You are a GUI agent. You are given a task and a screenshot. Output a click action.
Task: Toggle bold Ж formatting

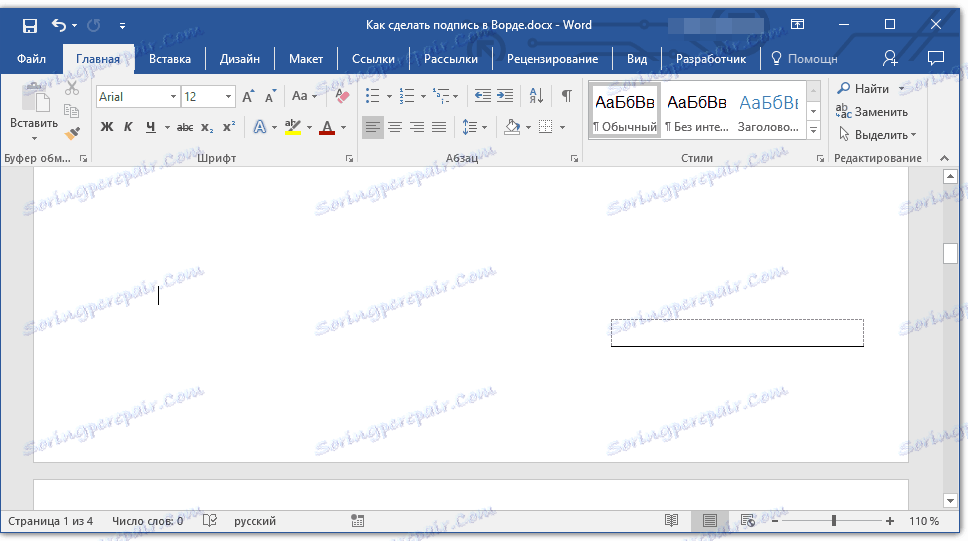[x=107, y=127]
